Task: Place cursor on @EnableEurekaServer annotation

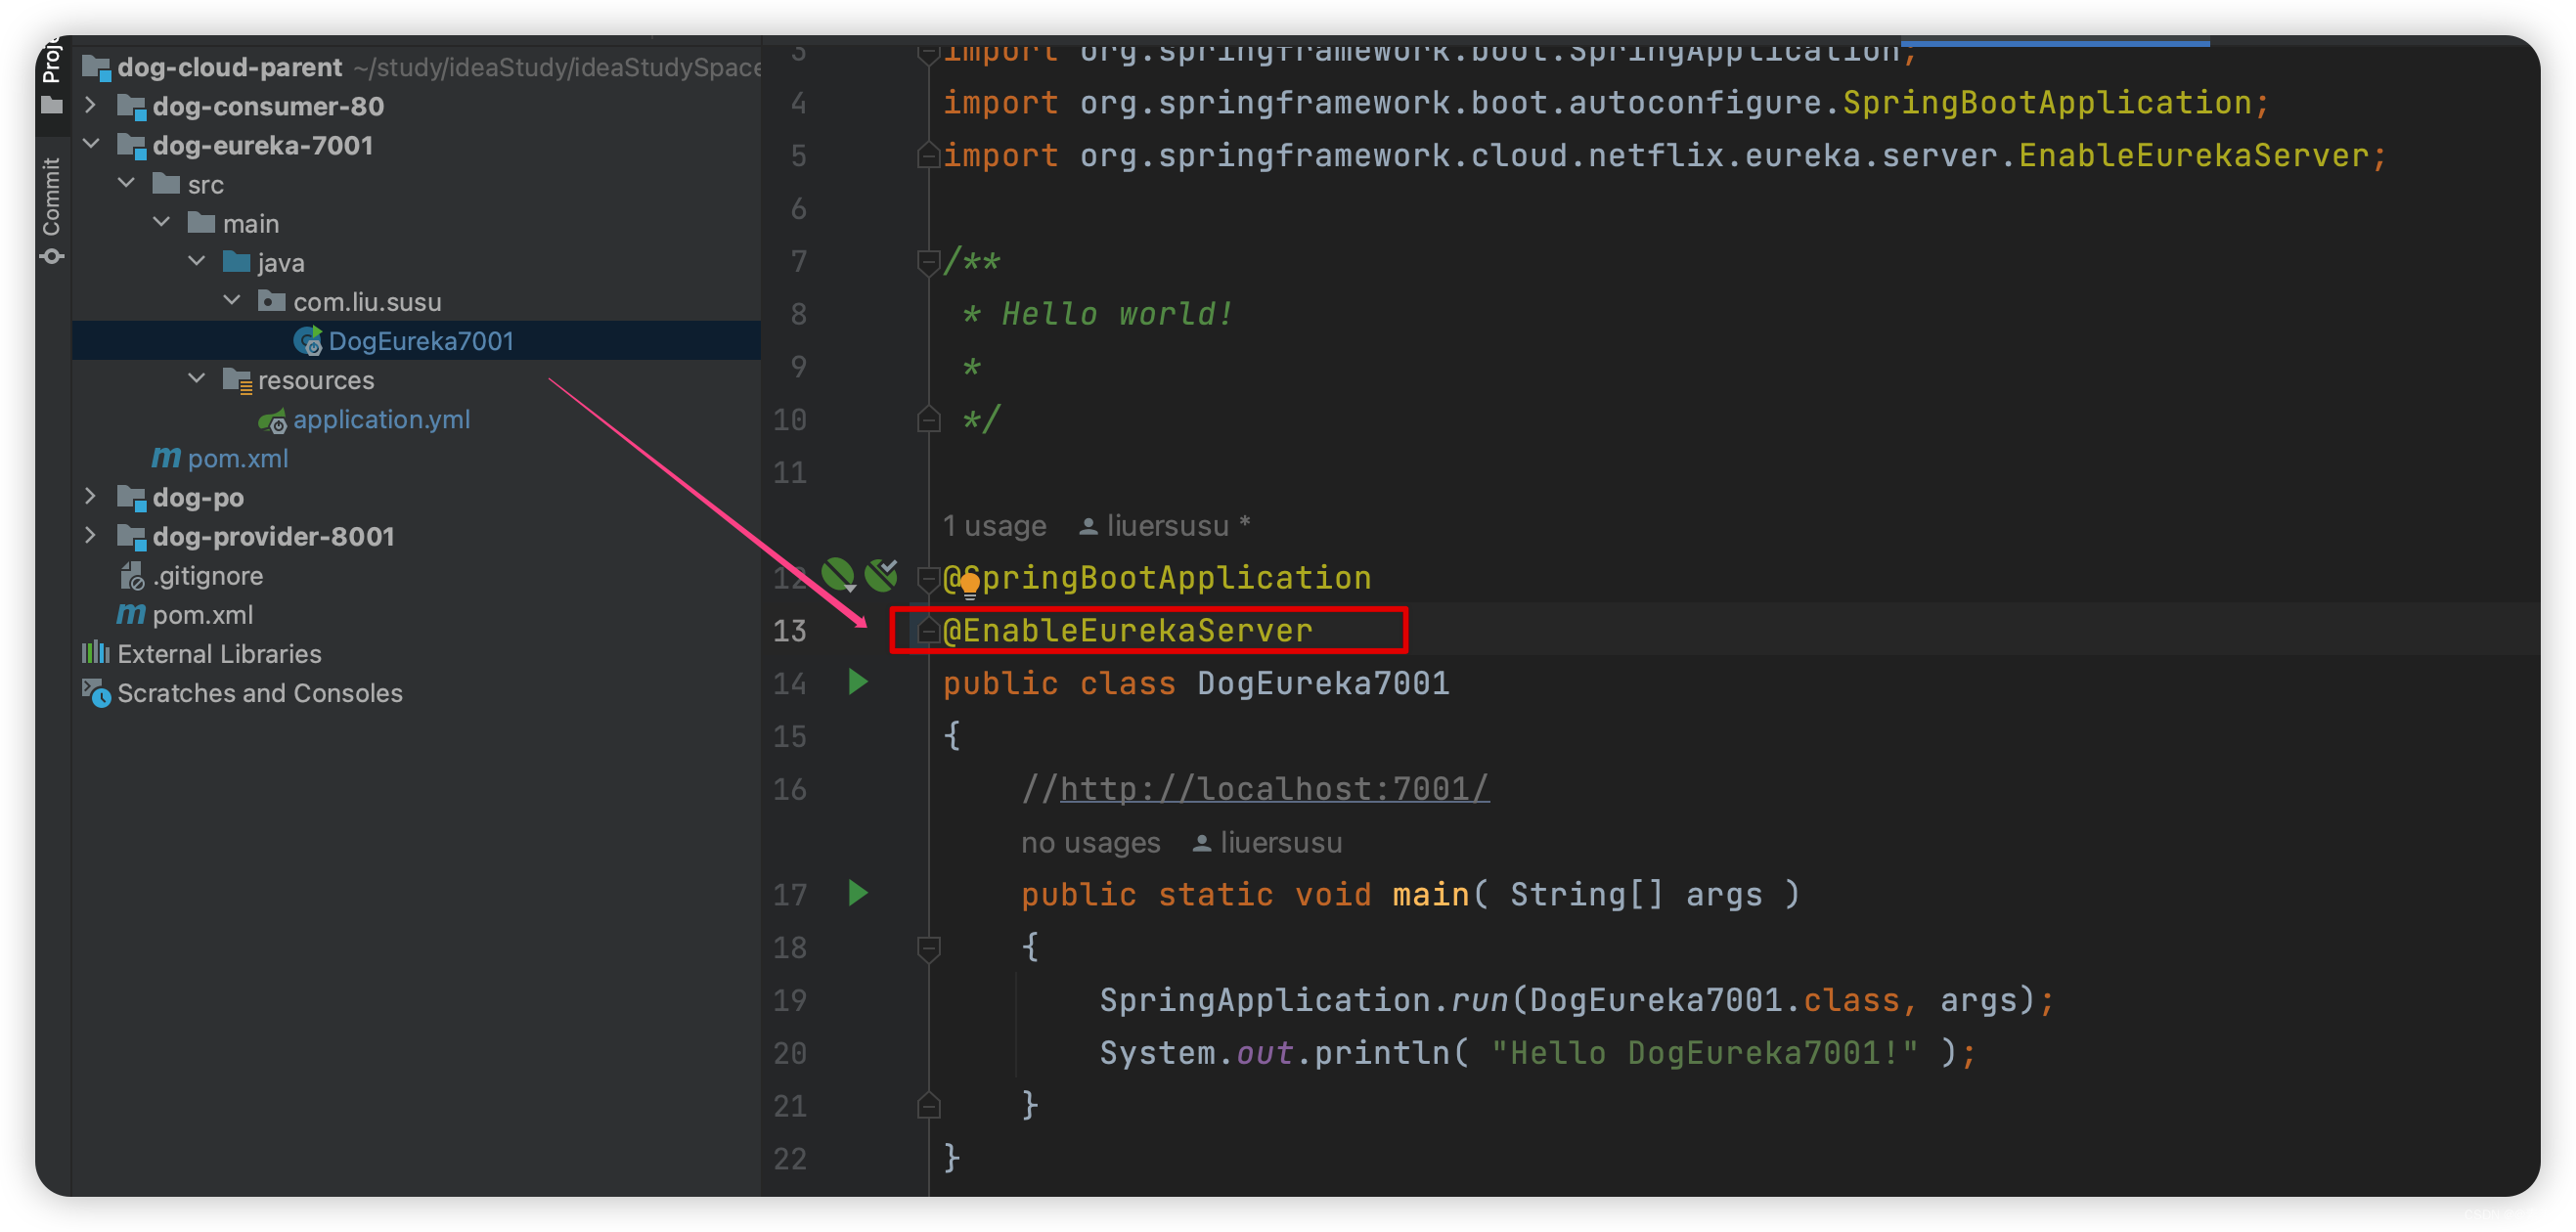Action: pyautogui.click(x=1127, y=630)
